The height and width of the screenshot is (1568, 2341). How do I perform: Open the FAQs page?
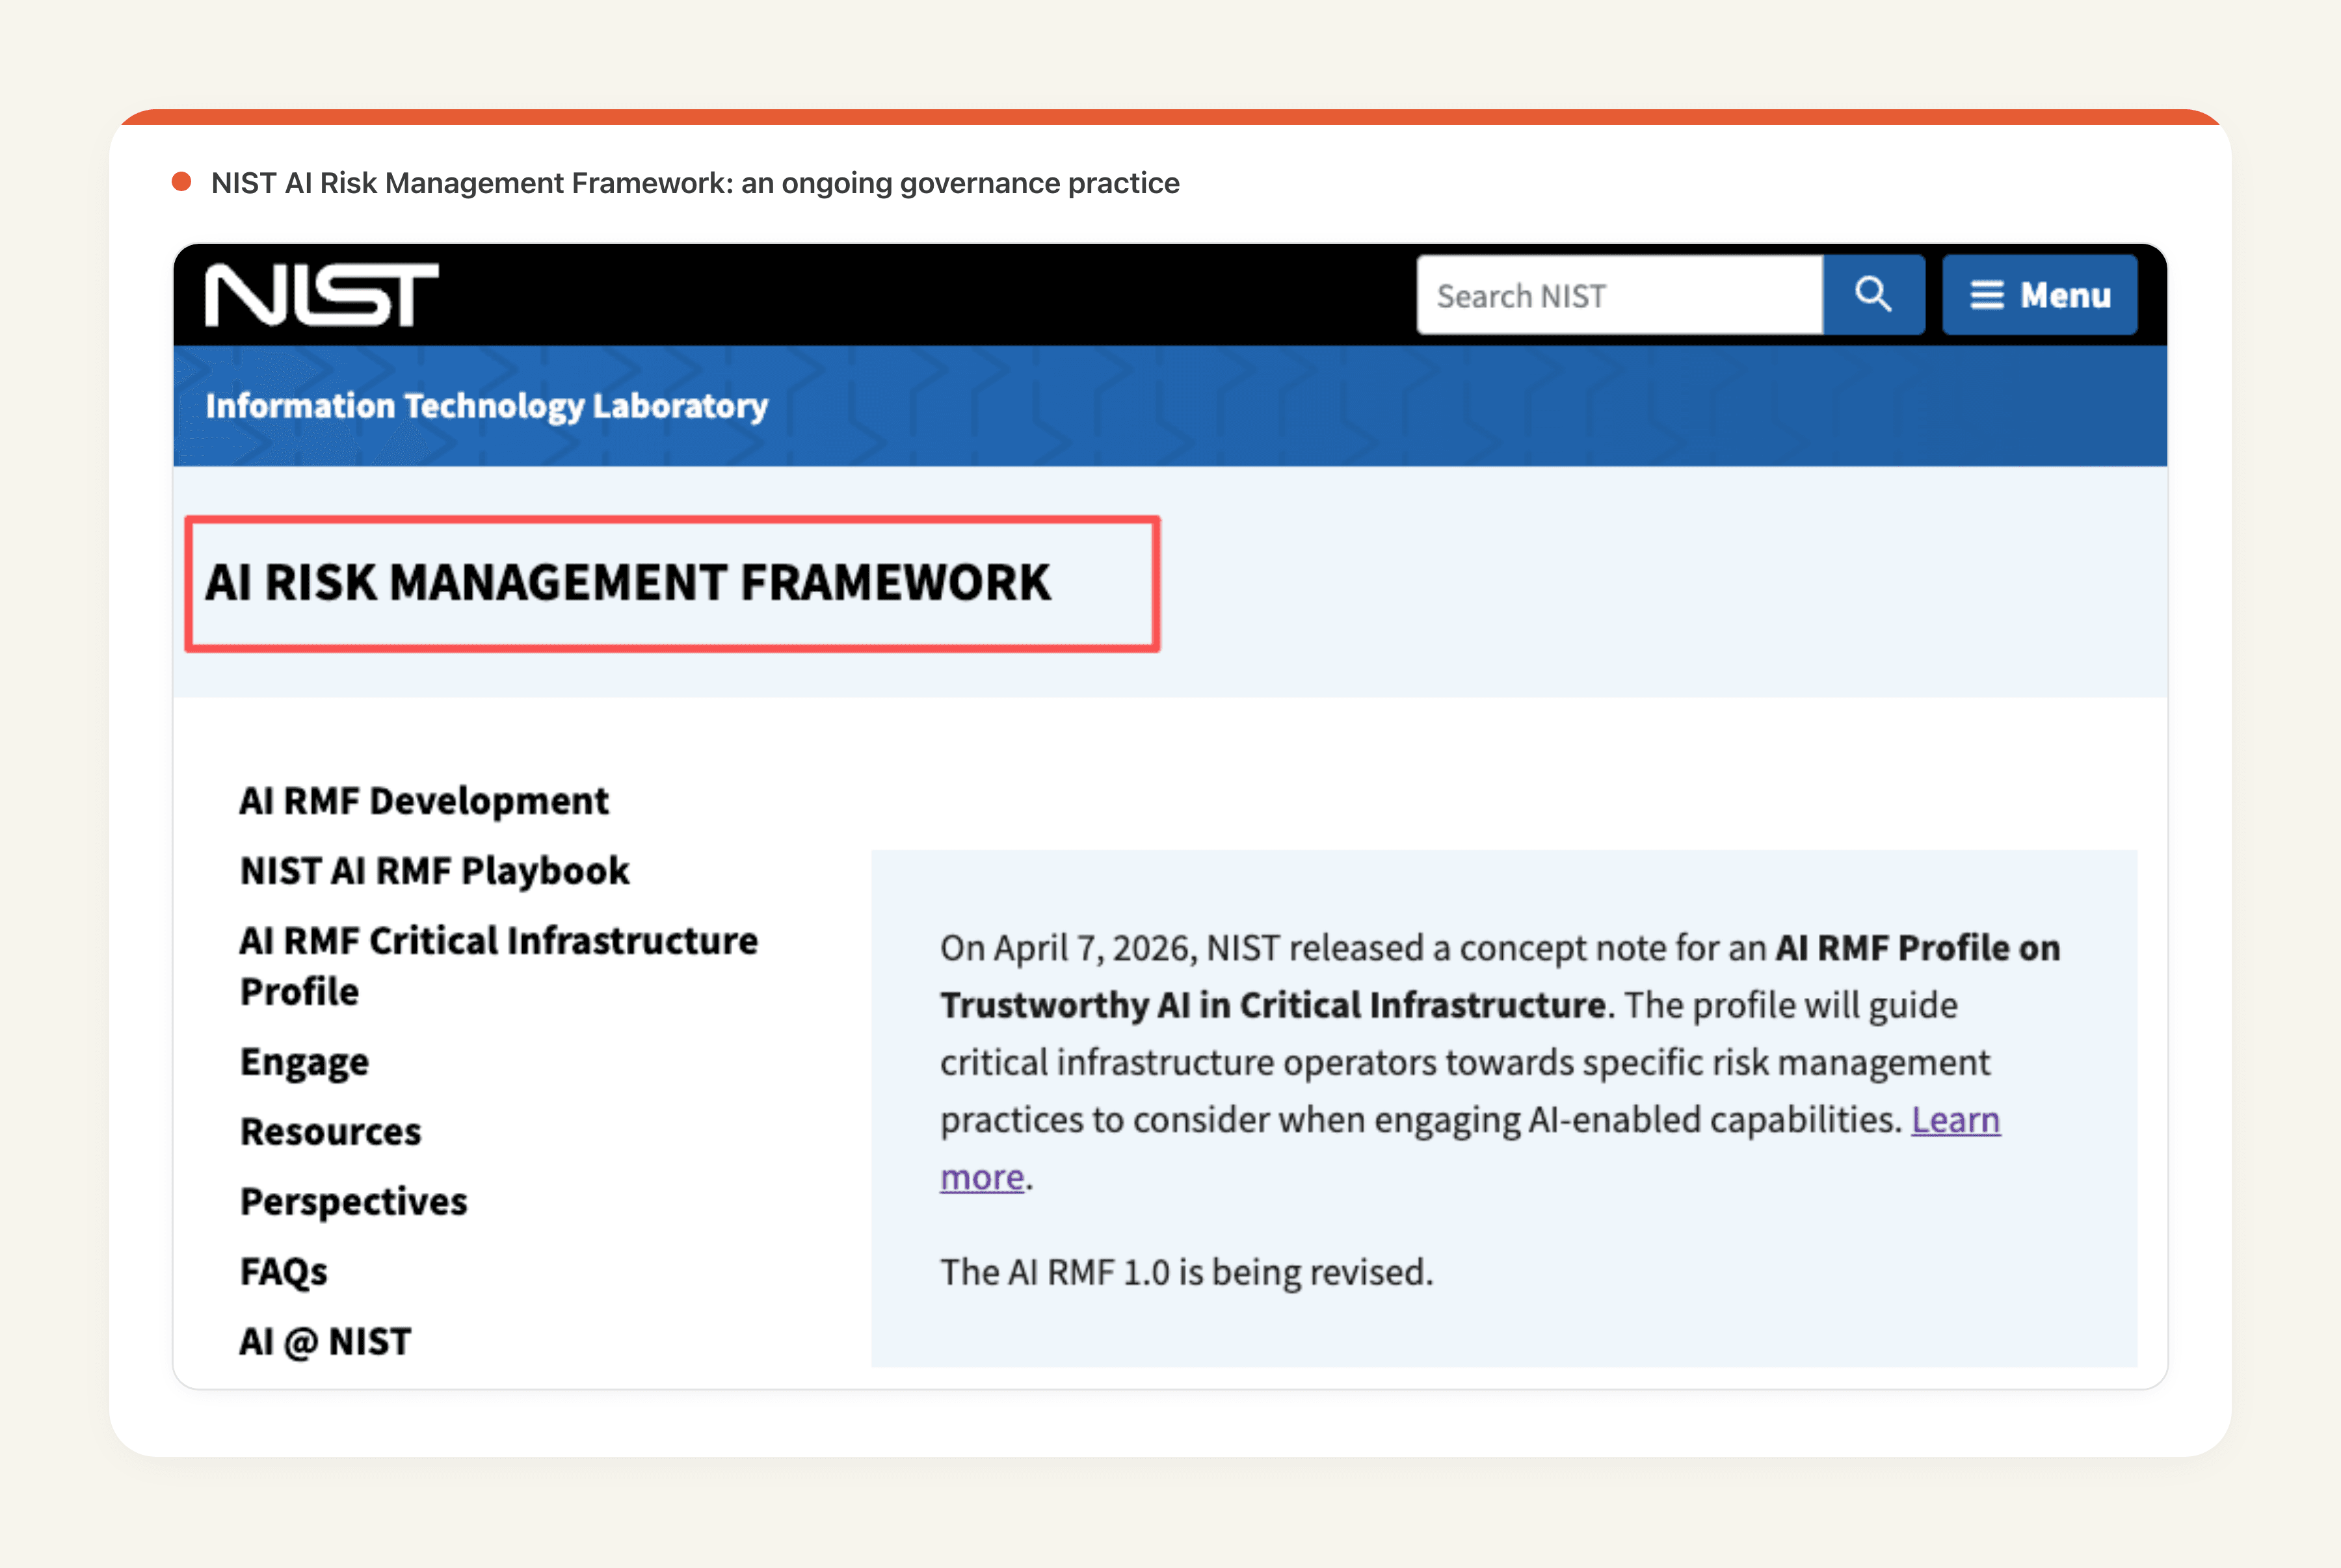click(283, 1272)
